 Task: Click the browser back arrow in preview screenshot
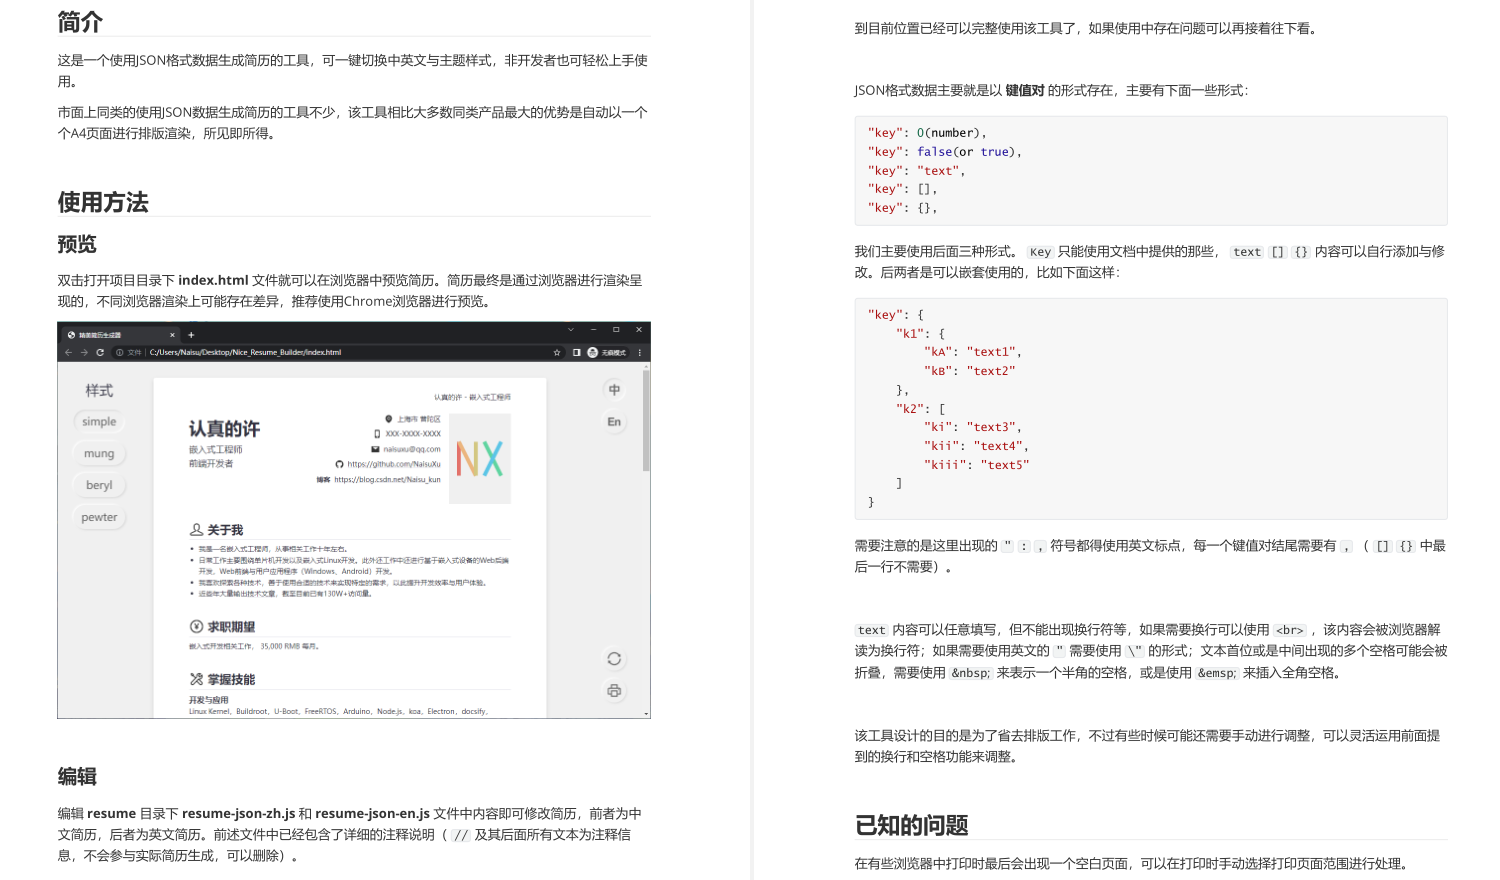coord(68,352)
